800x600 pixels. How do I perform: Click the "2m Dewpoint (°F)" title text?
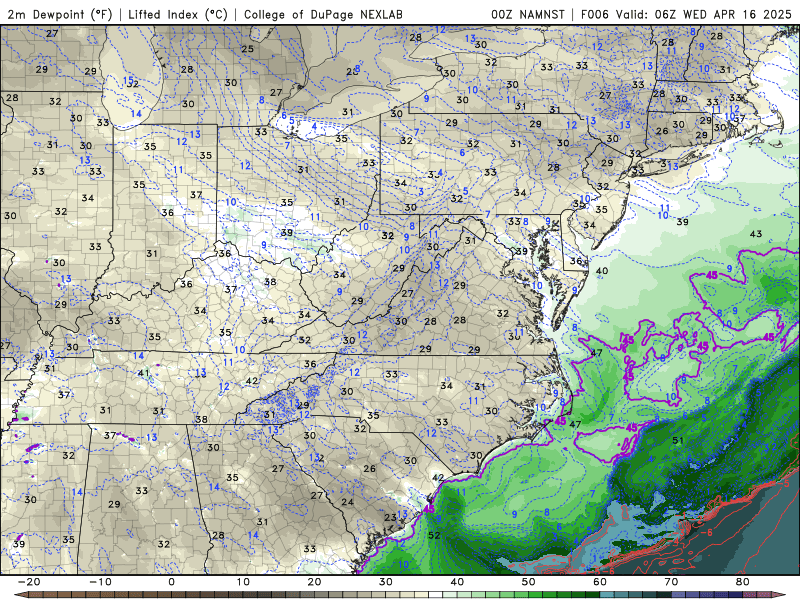[x=60, y=14]
